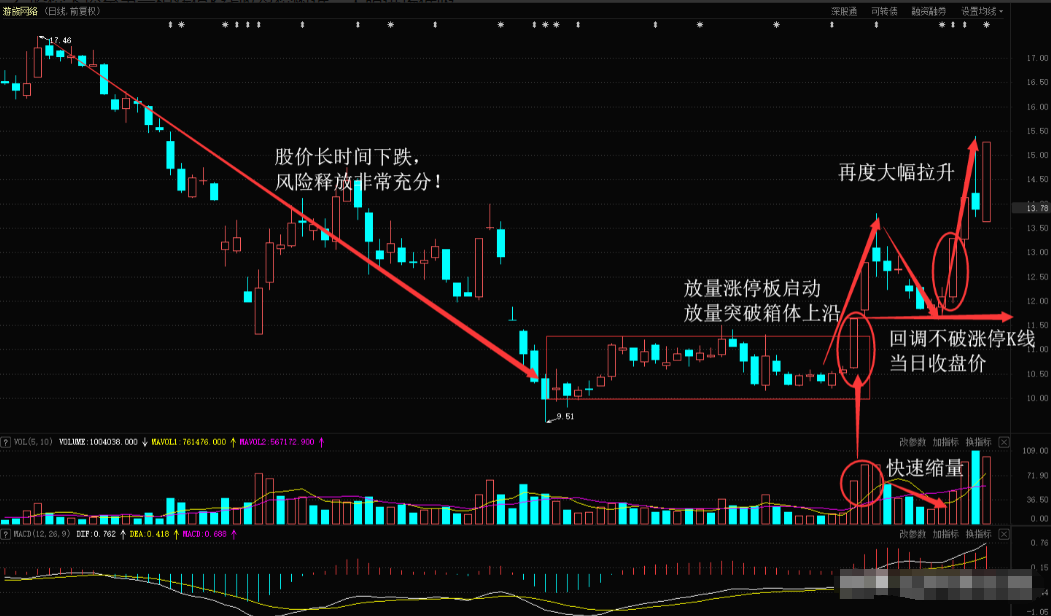Click 换指标 in the MACD panel
The width and height of the screenshot is (1051, 616).
[x=978, y=534]
